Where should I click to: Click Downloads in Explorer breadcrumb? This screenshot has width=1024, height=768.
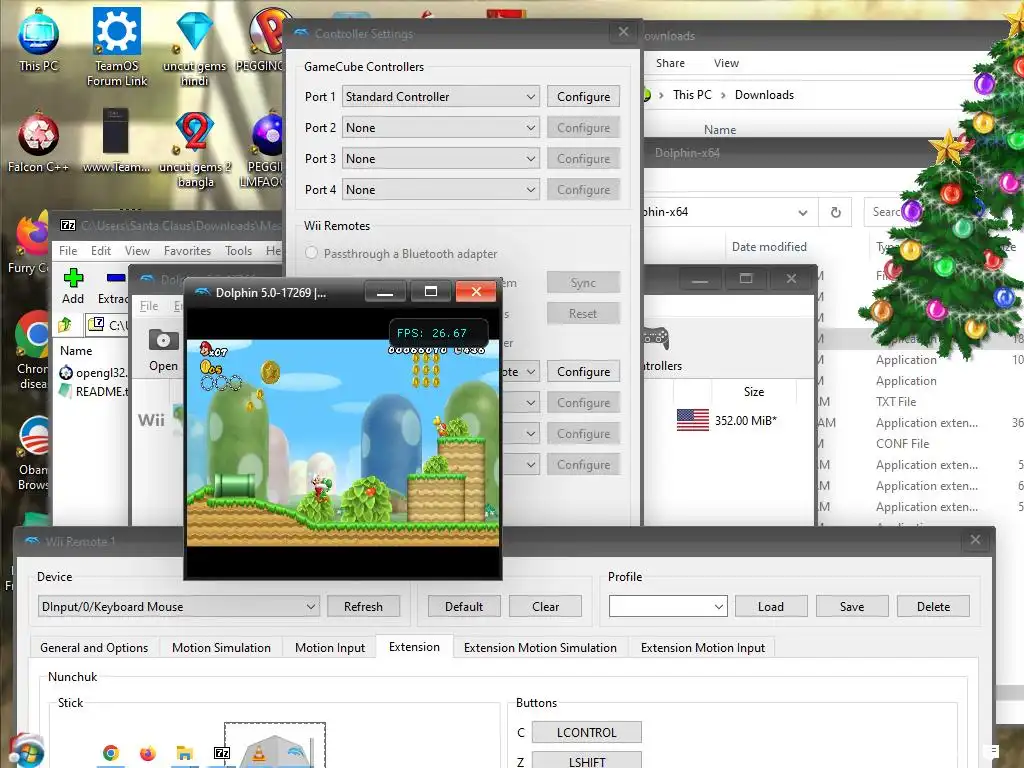pos(764,95)
